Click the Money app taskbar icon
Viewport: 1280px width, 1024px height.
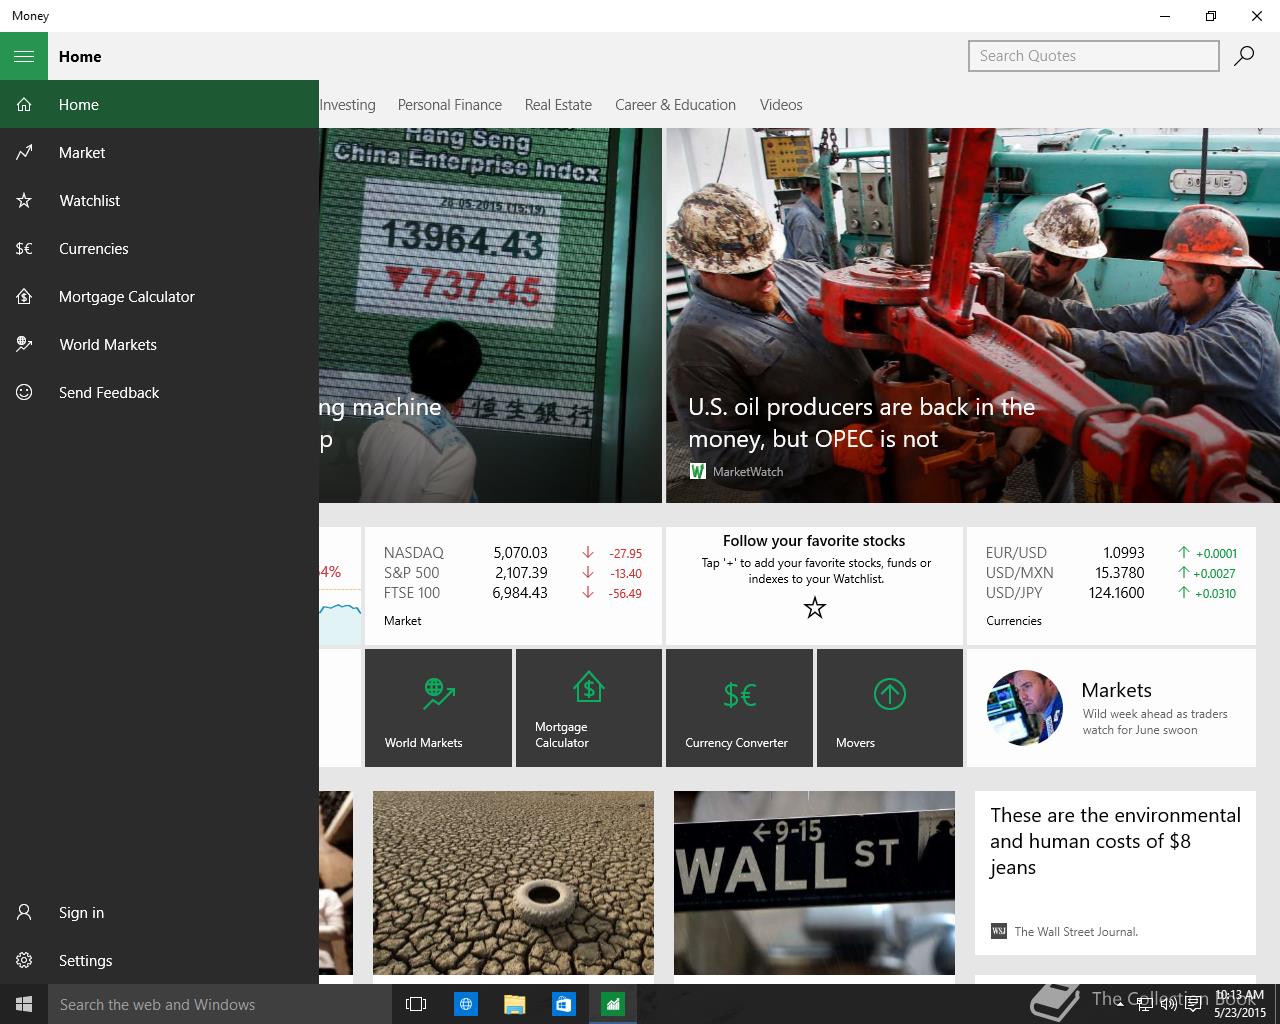(612, 1004)
